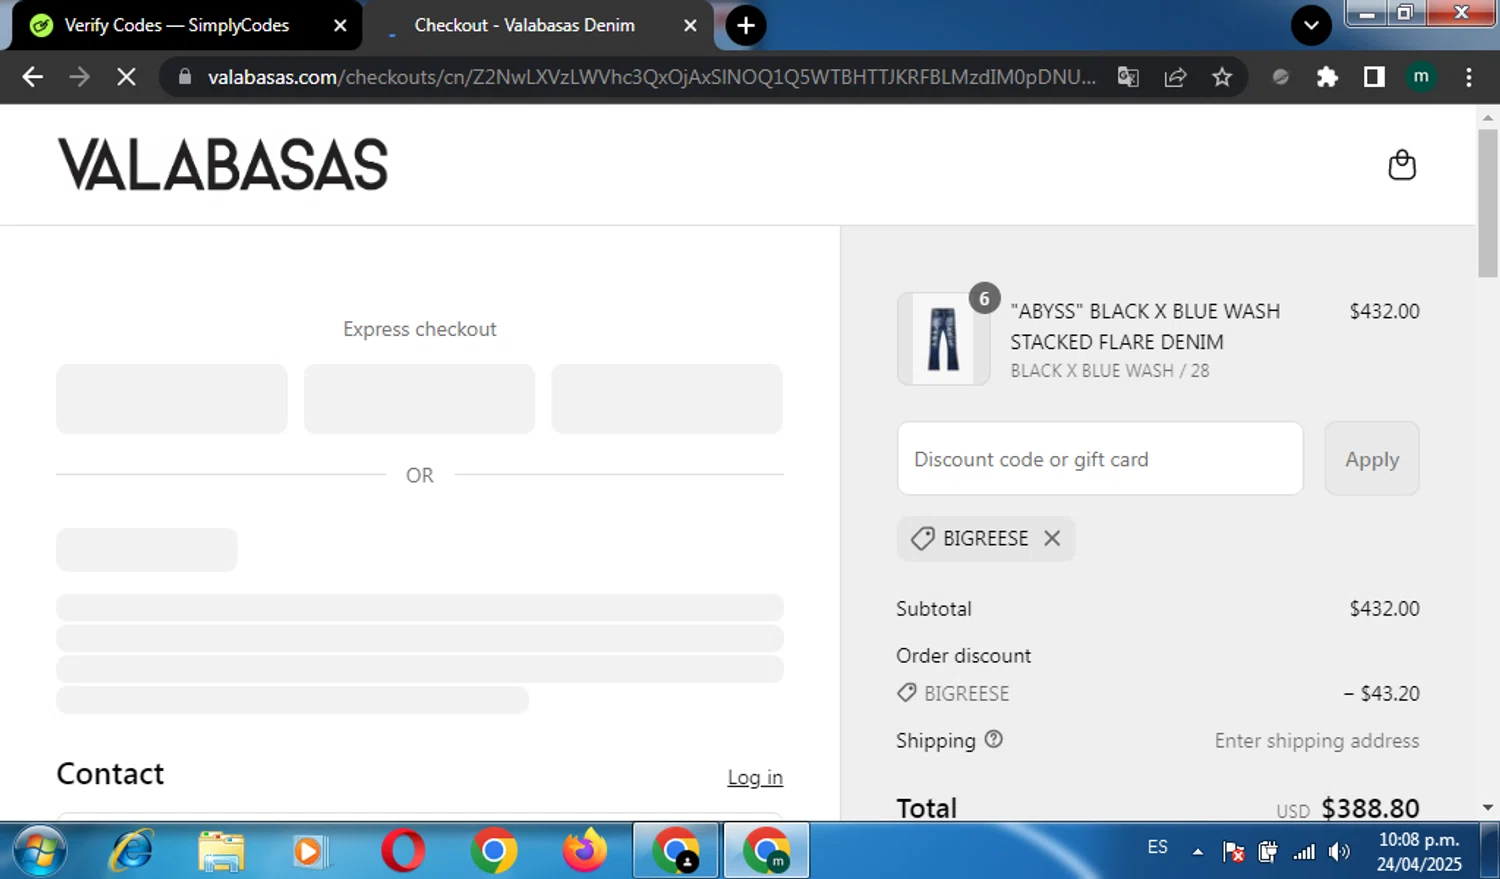Launch Opera from the taskbar
Viewport: 1500px width, 879px height.
point(403,851)
